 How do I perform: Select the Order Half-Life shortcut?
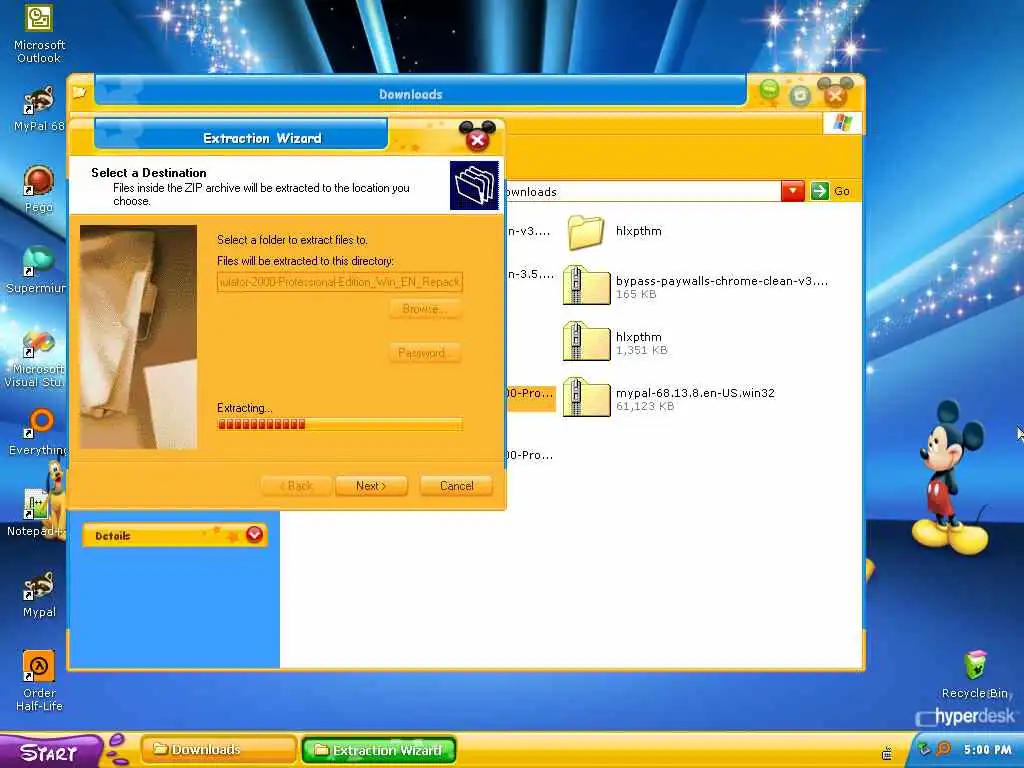click(x=39, y=681)
